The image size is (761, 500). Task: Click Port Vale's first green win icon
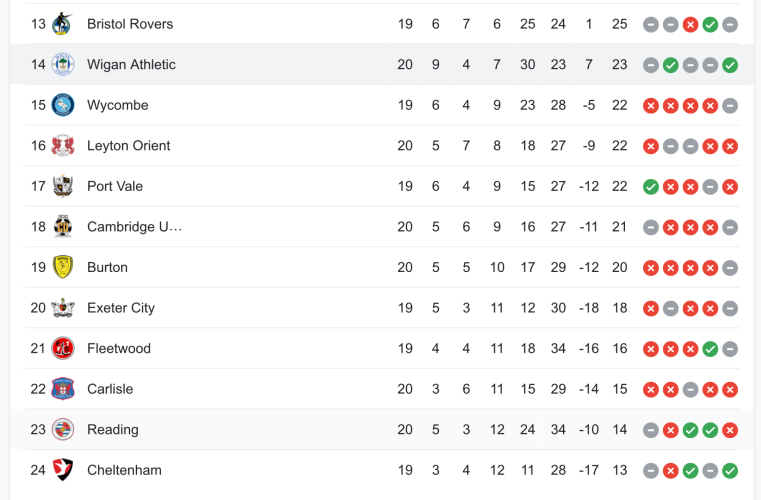point(651,186)
